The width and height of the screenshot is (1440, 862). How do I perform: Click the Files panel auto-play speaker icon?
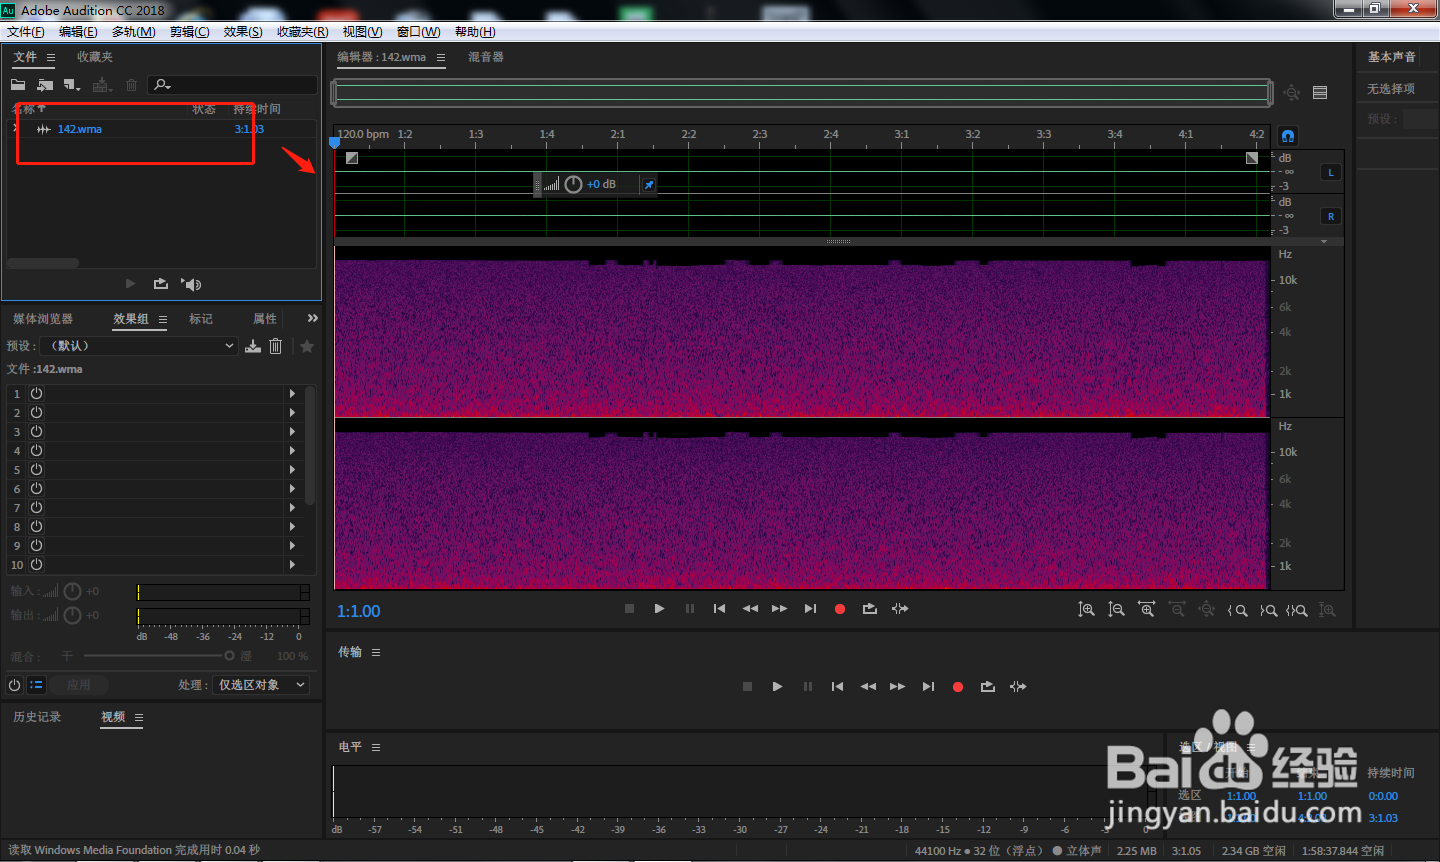tap(191, 284)
